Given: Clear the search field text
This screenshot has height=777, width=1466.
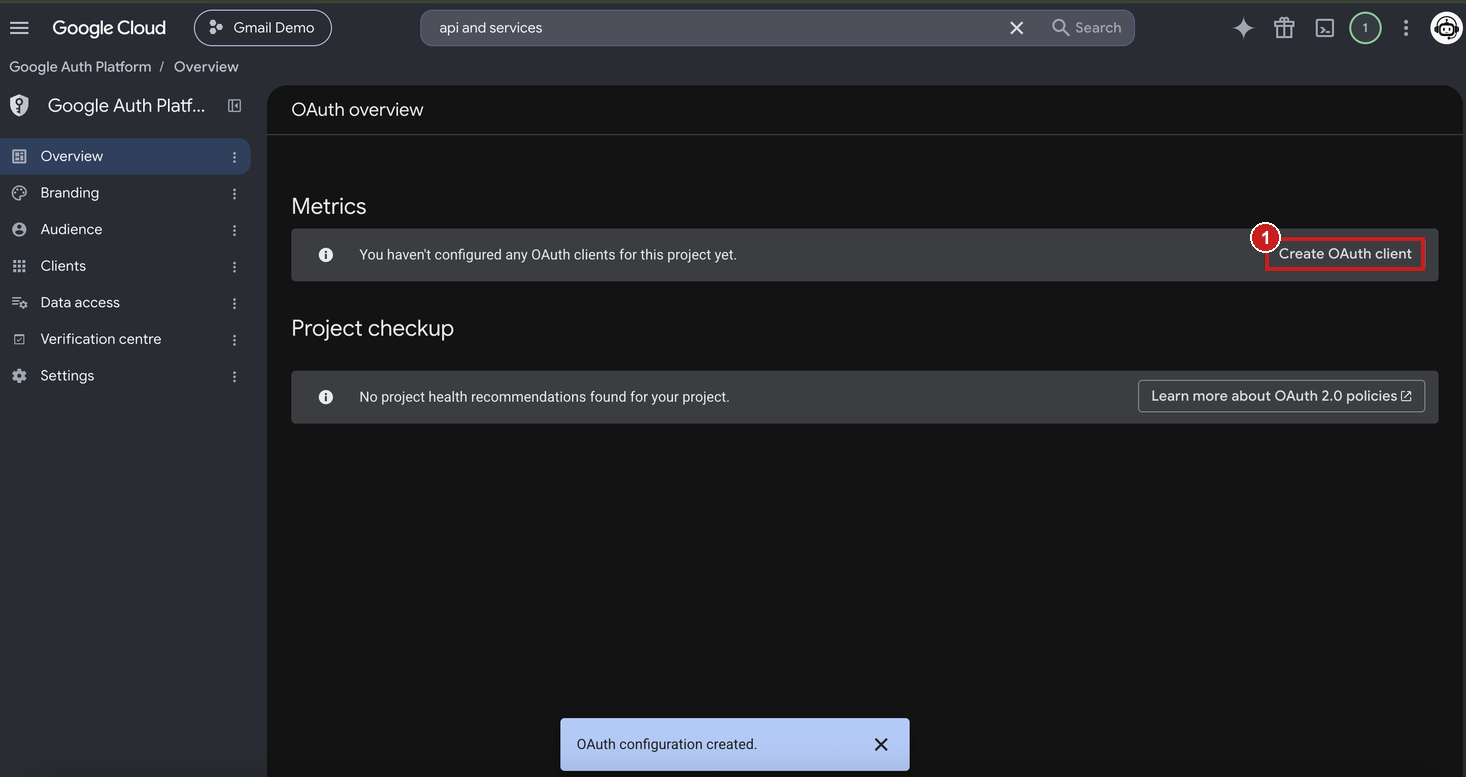Looking at the screenshot, I should tap(1017, 28).
